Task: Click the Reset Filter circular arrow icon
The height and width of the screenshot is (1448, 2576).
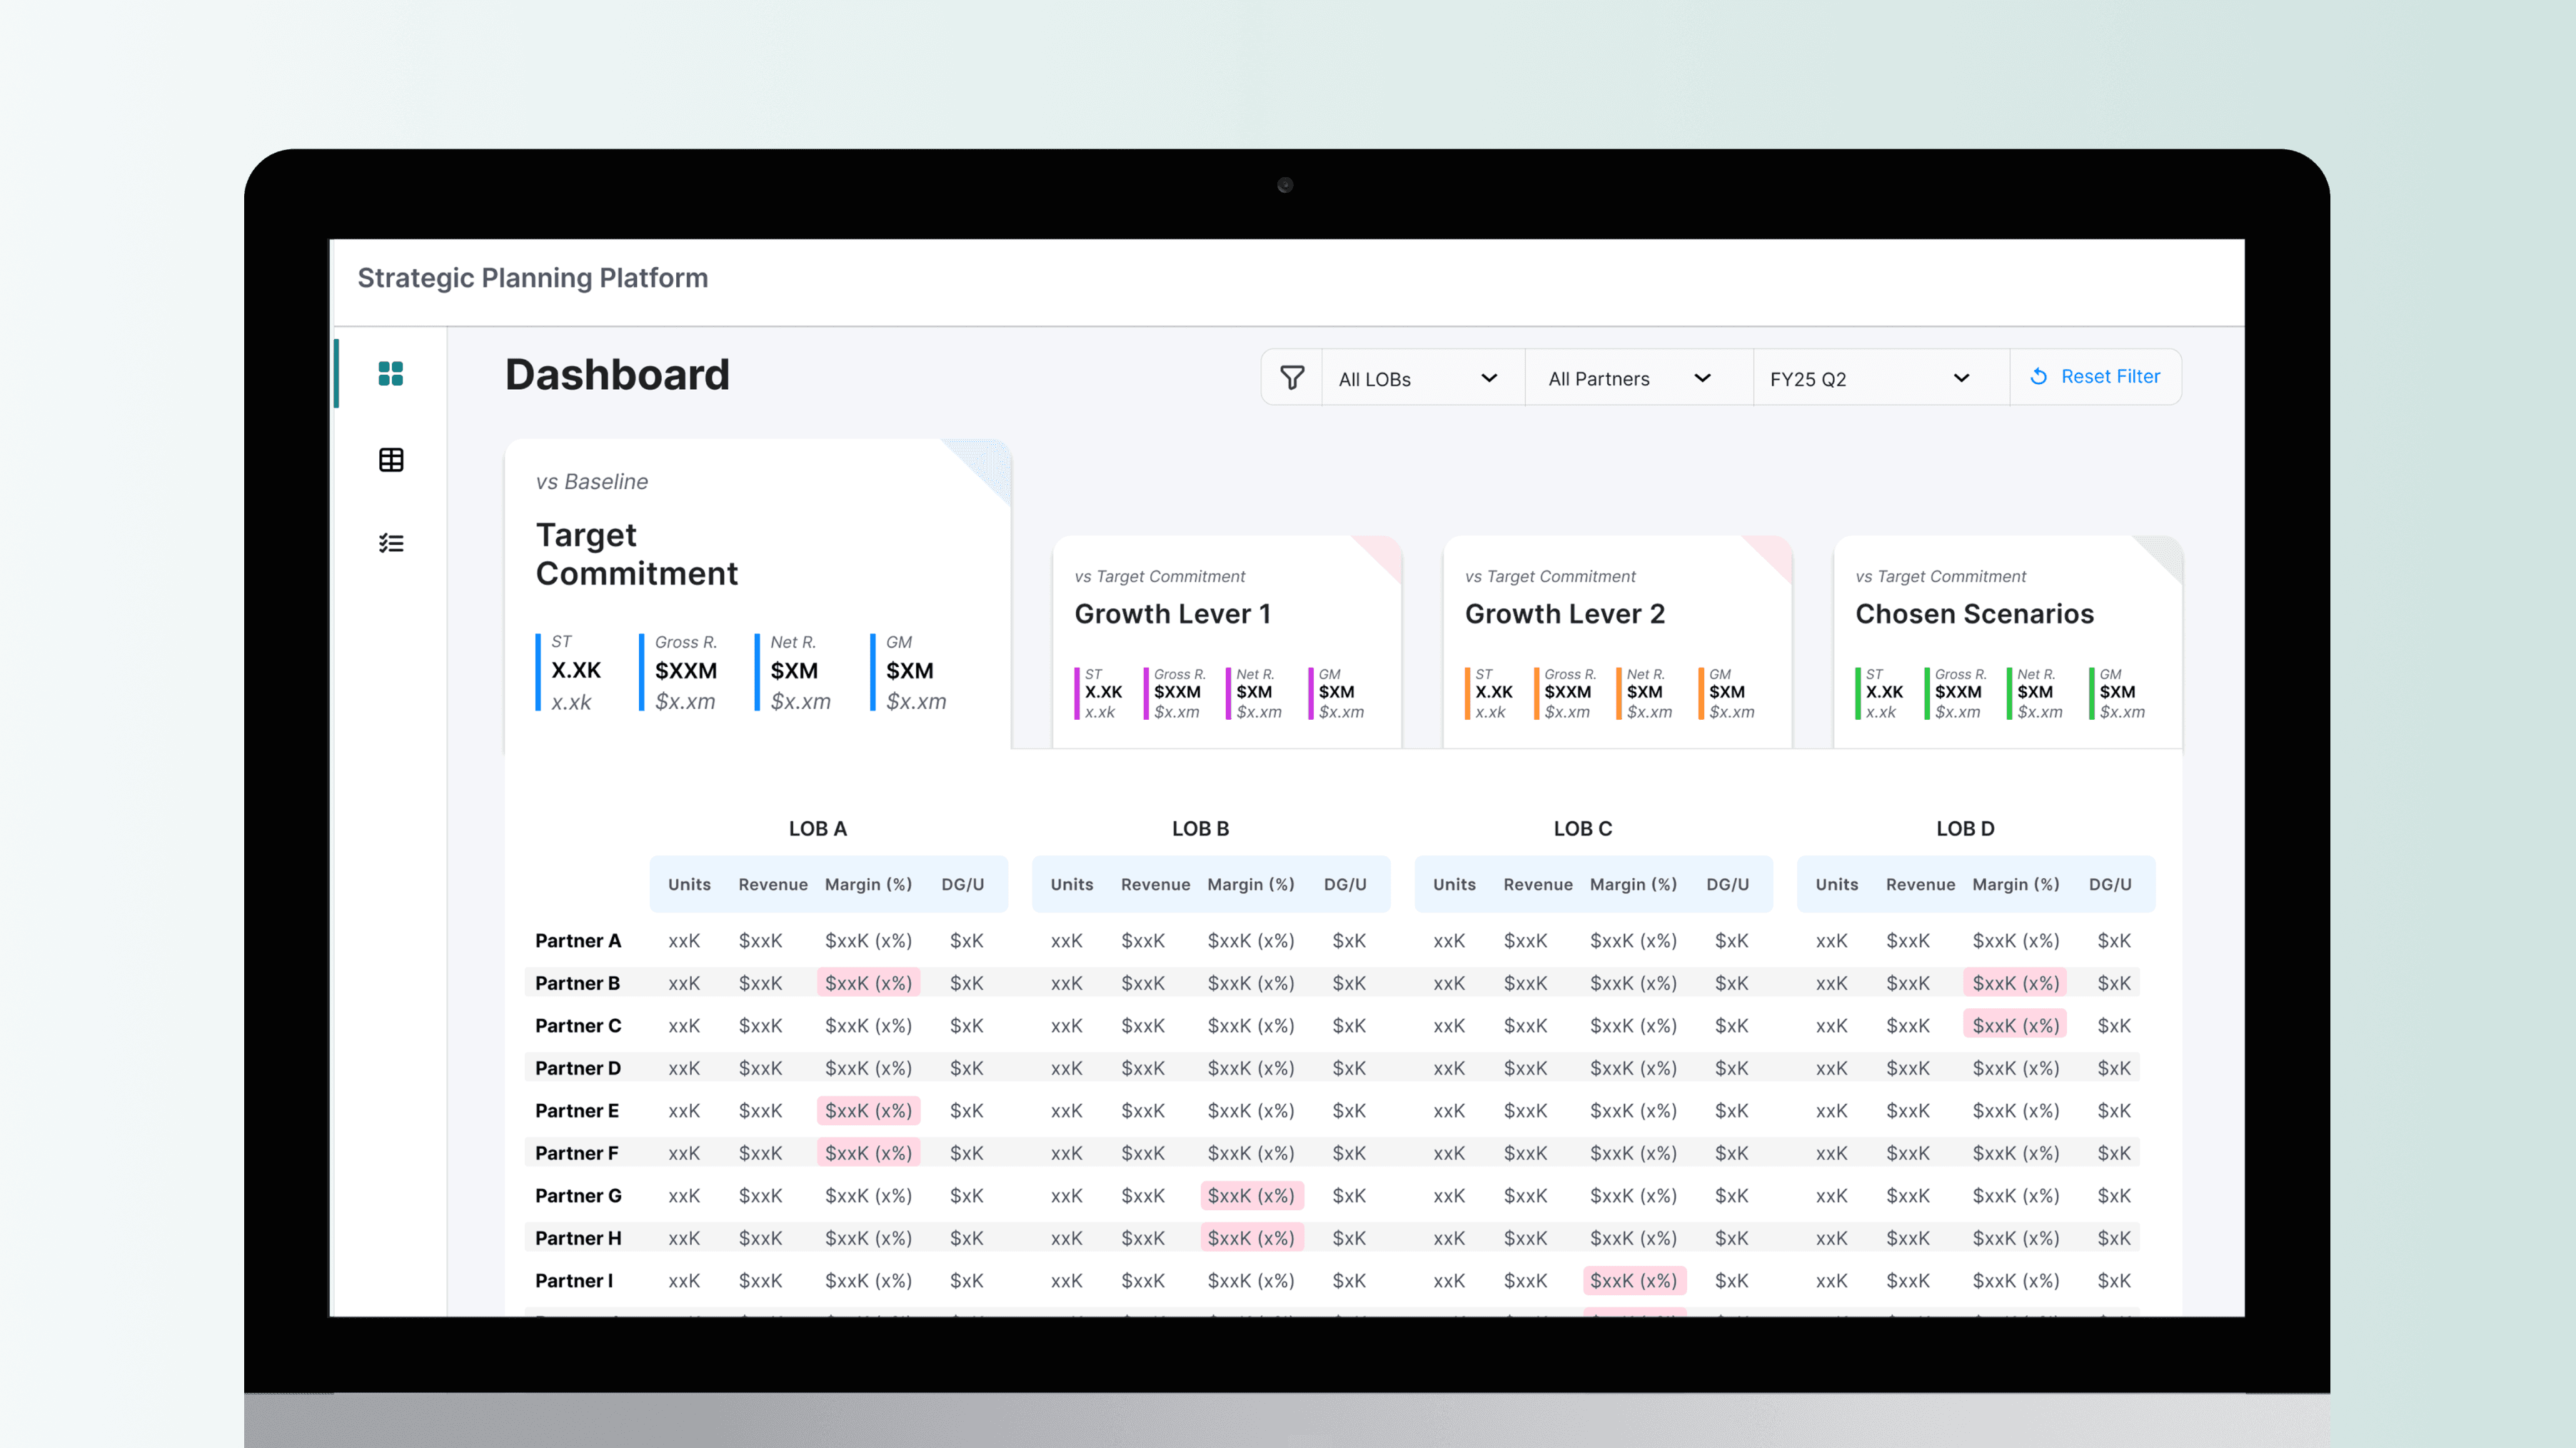Action: [x=2038, y=377]
